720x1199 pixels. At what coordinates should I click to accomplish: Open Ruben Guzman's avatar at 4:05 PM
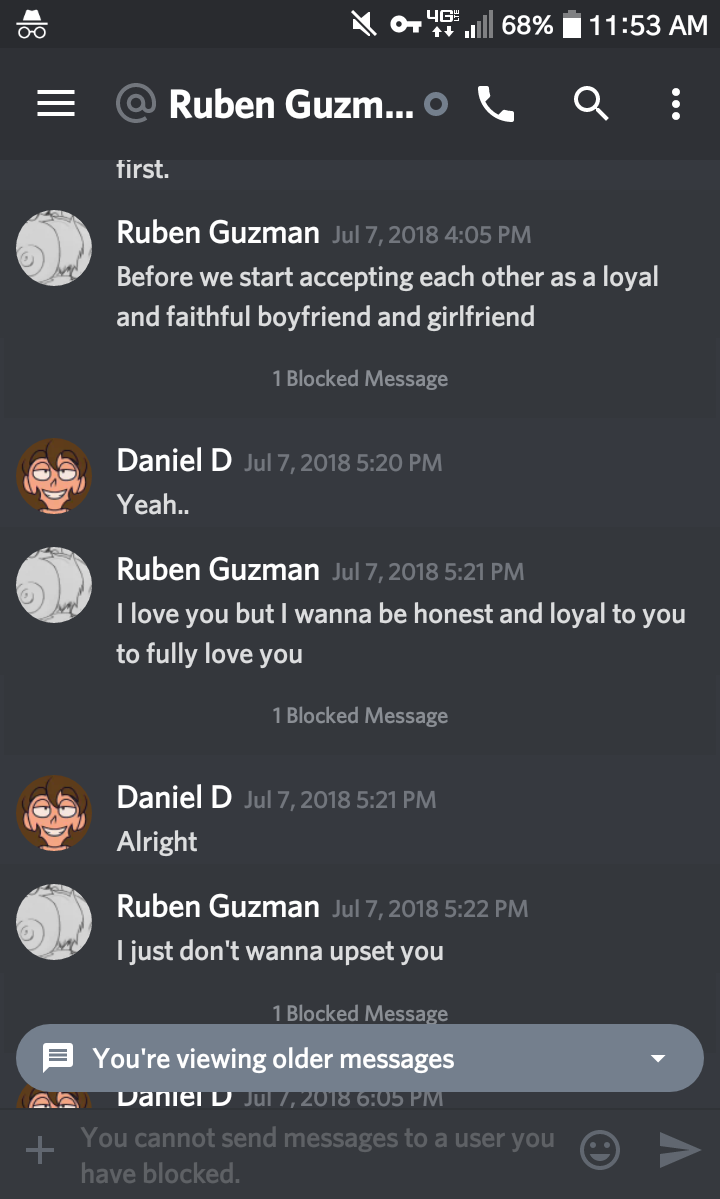click(x=54, y=247)
